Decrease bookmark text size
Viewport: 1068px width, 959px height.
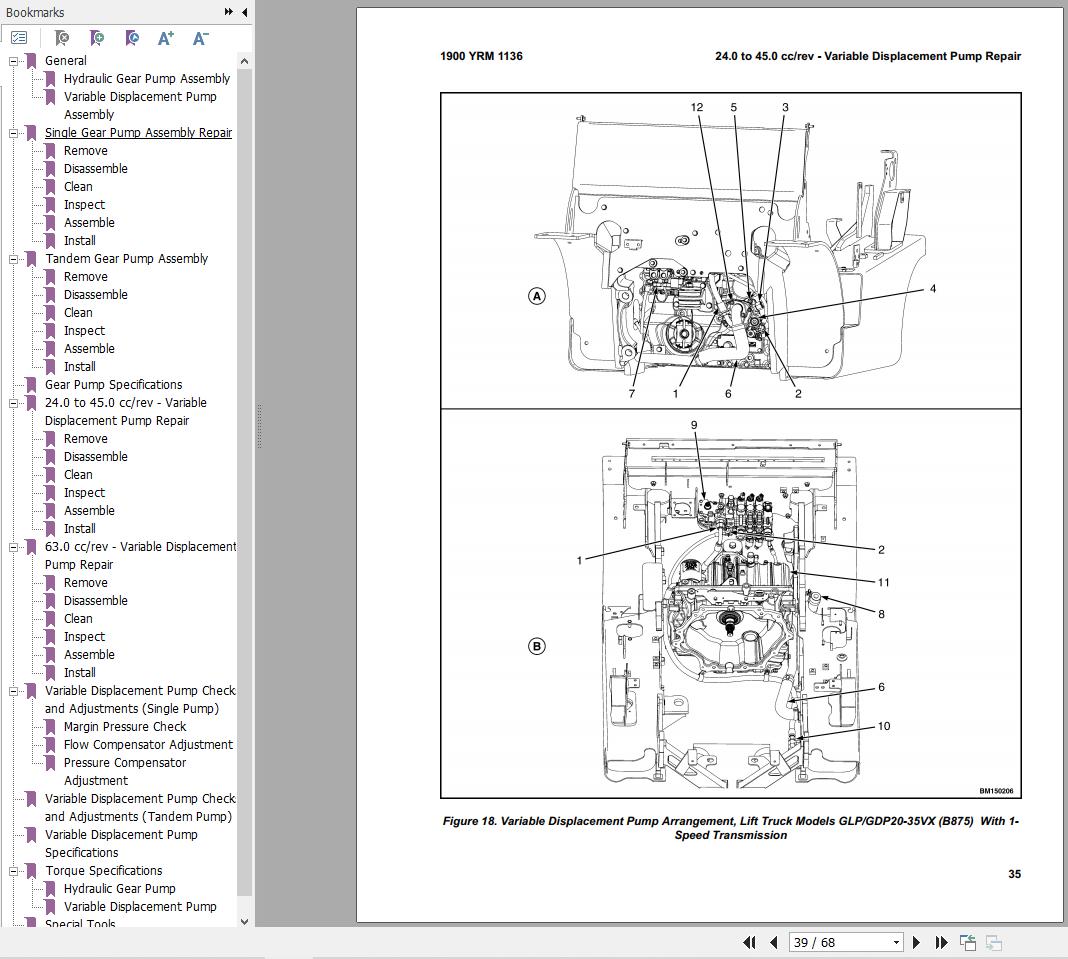(200, 38)
